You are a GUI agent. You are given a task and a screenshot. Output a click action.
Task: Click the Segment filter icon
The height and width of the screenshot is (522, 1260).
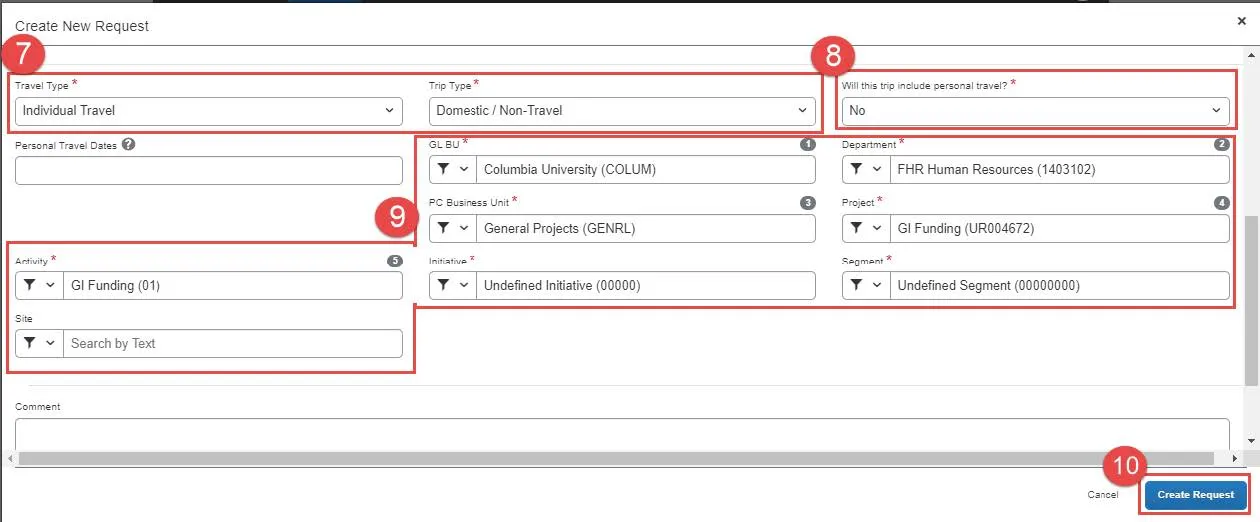point(857,286)
